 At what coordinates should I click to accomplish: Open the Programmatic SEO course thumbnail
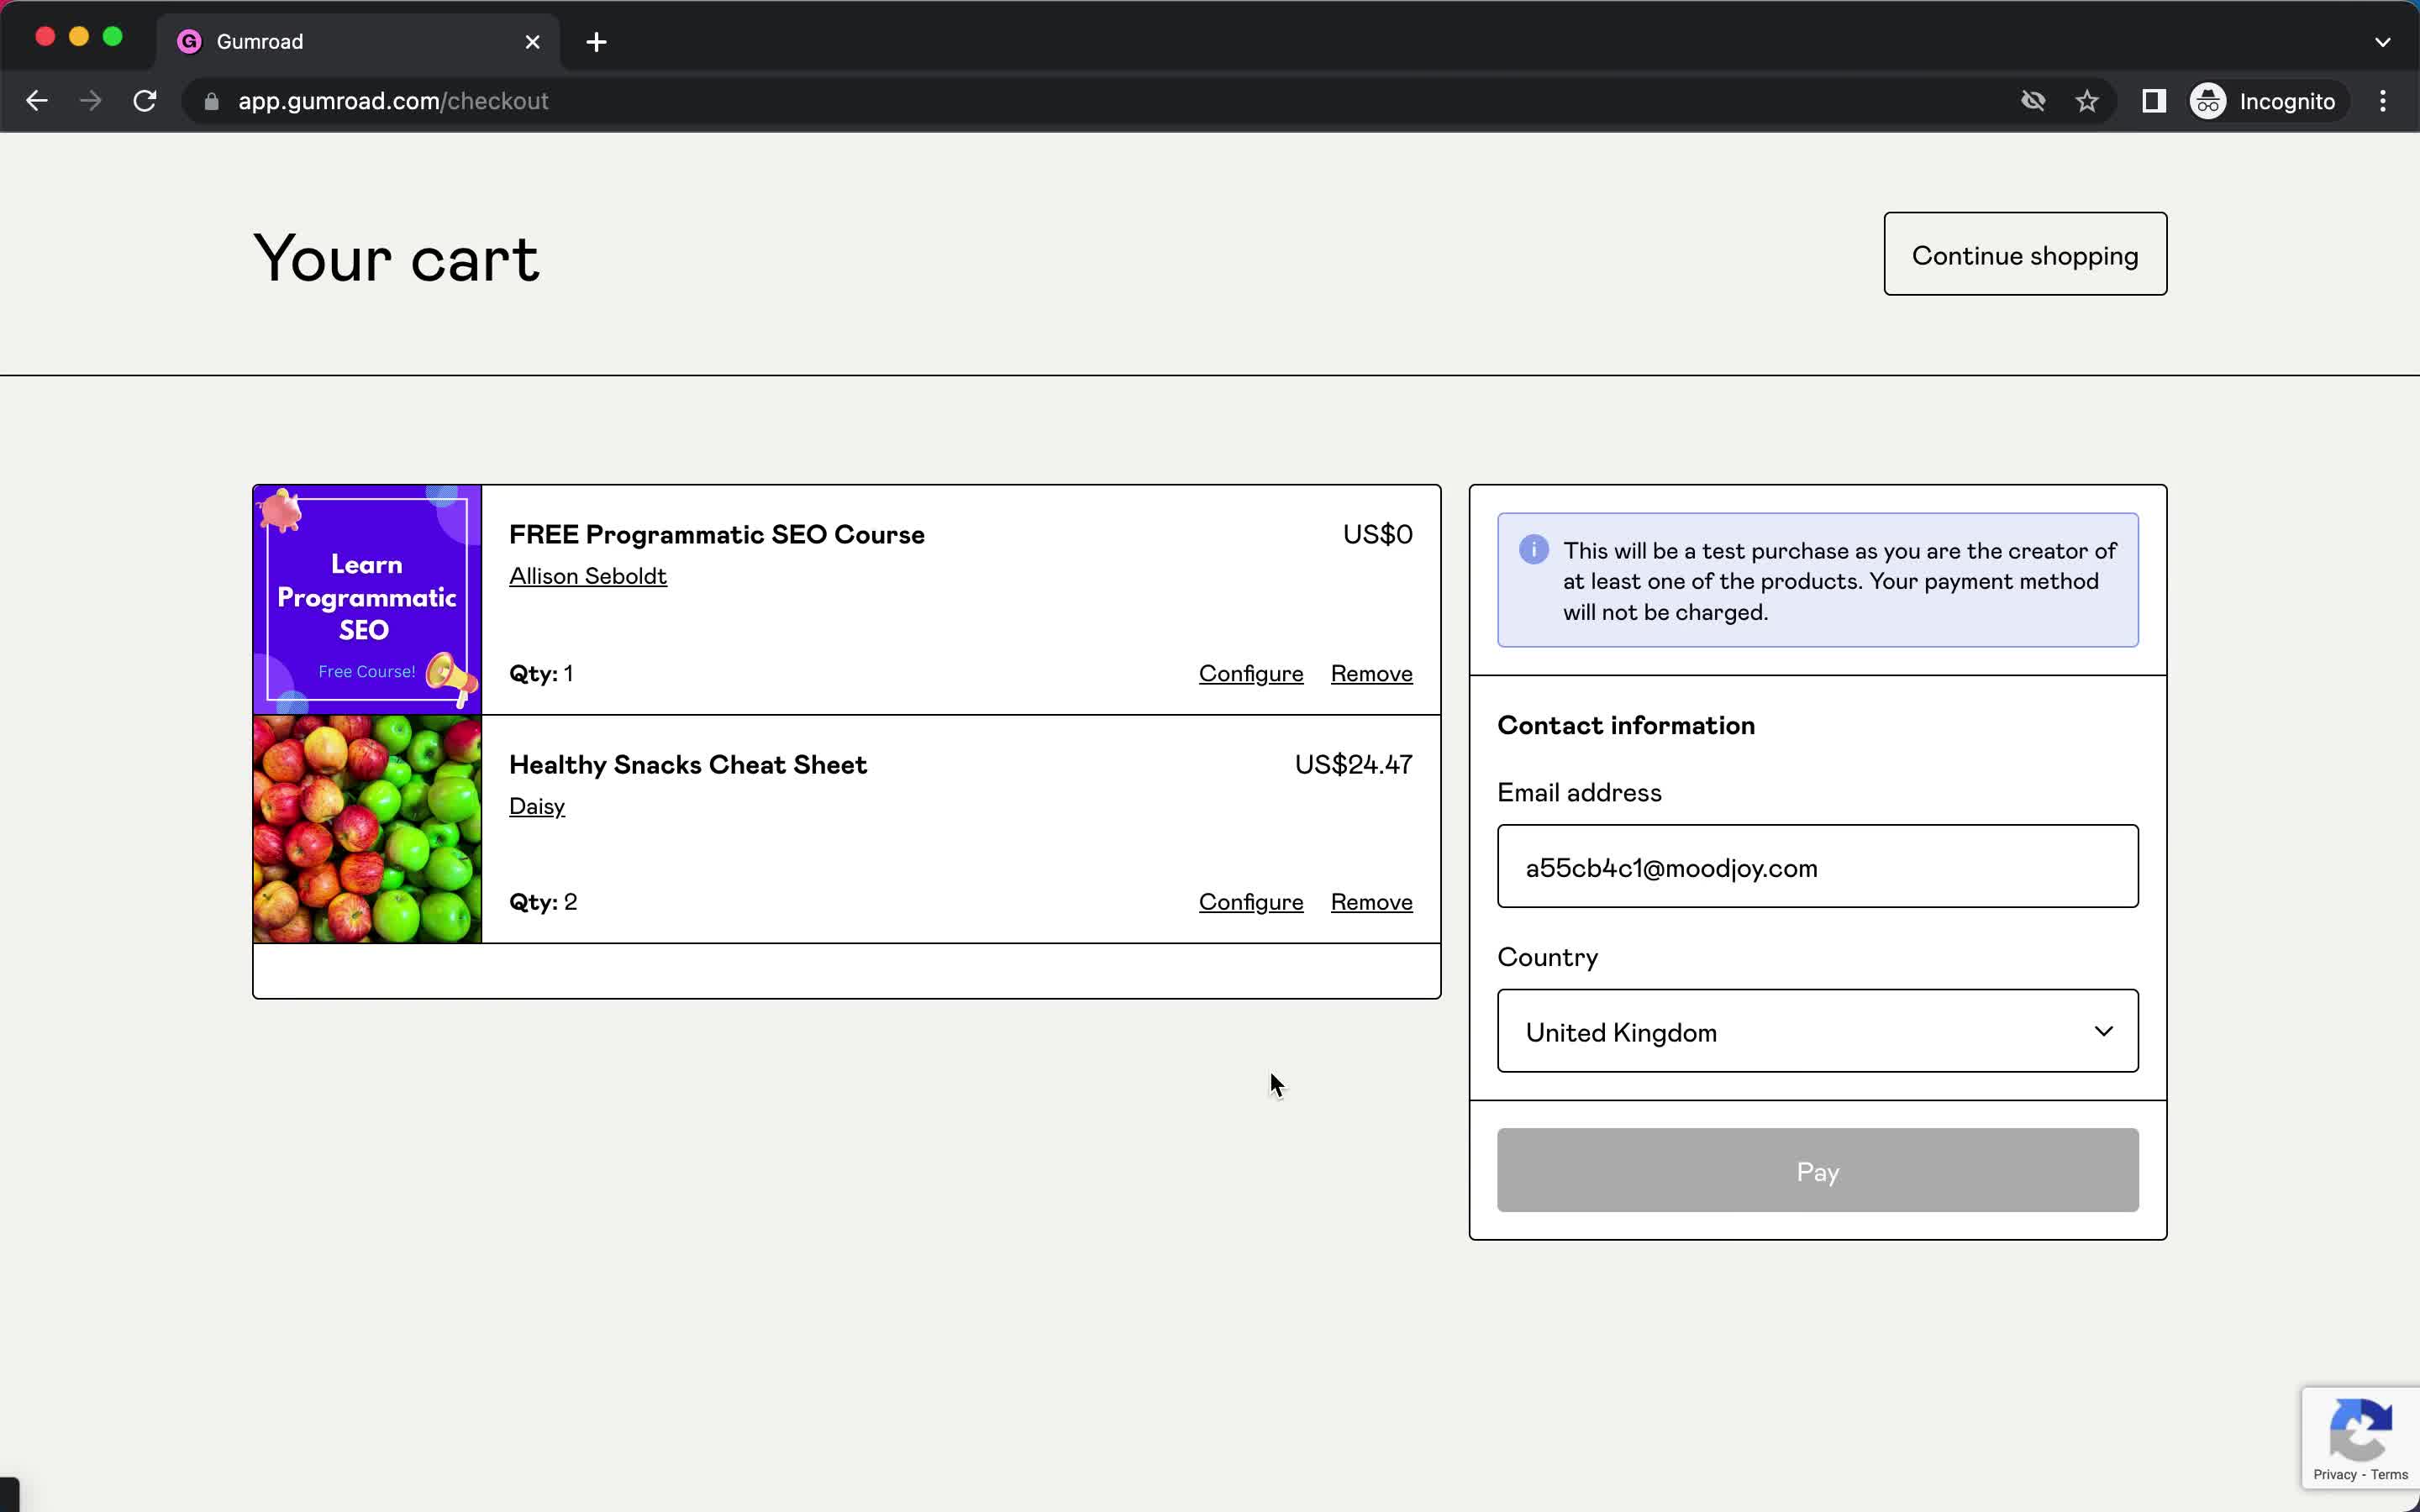tap(367, 600)
